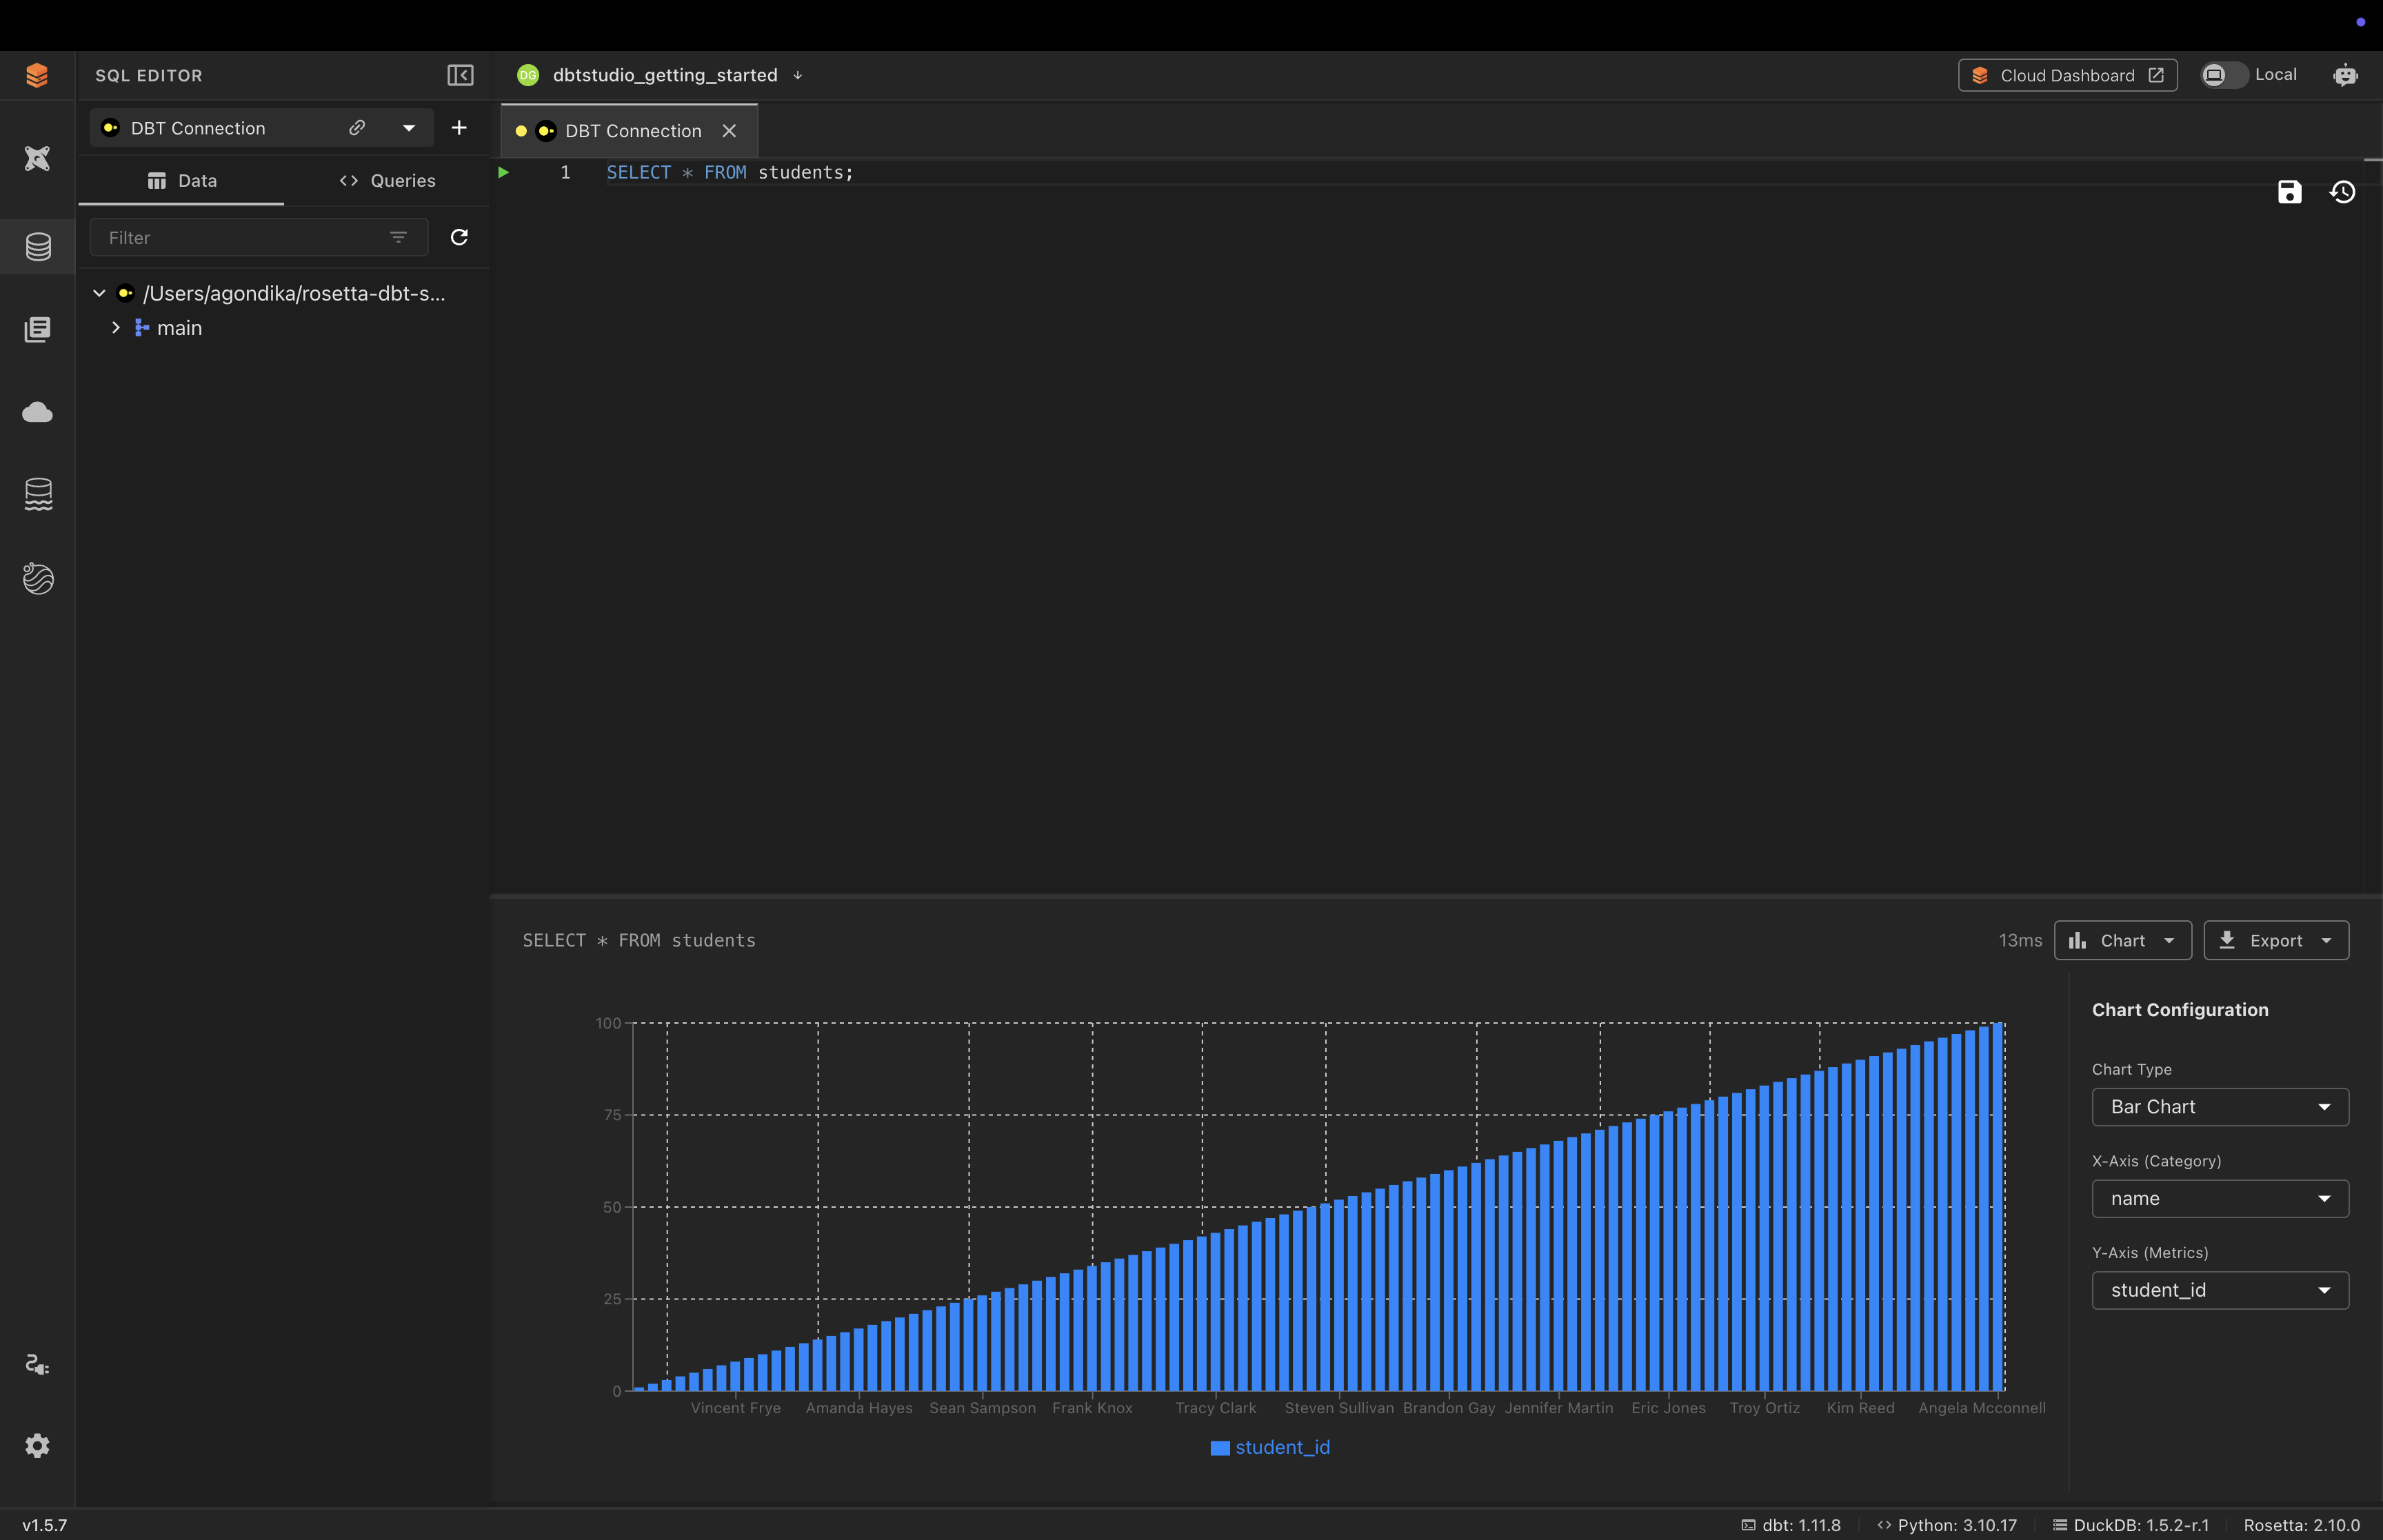
Task: Open the dbt project tools sidebar icon
Action: (x=37, y=158)
